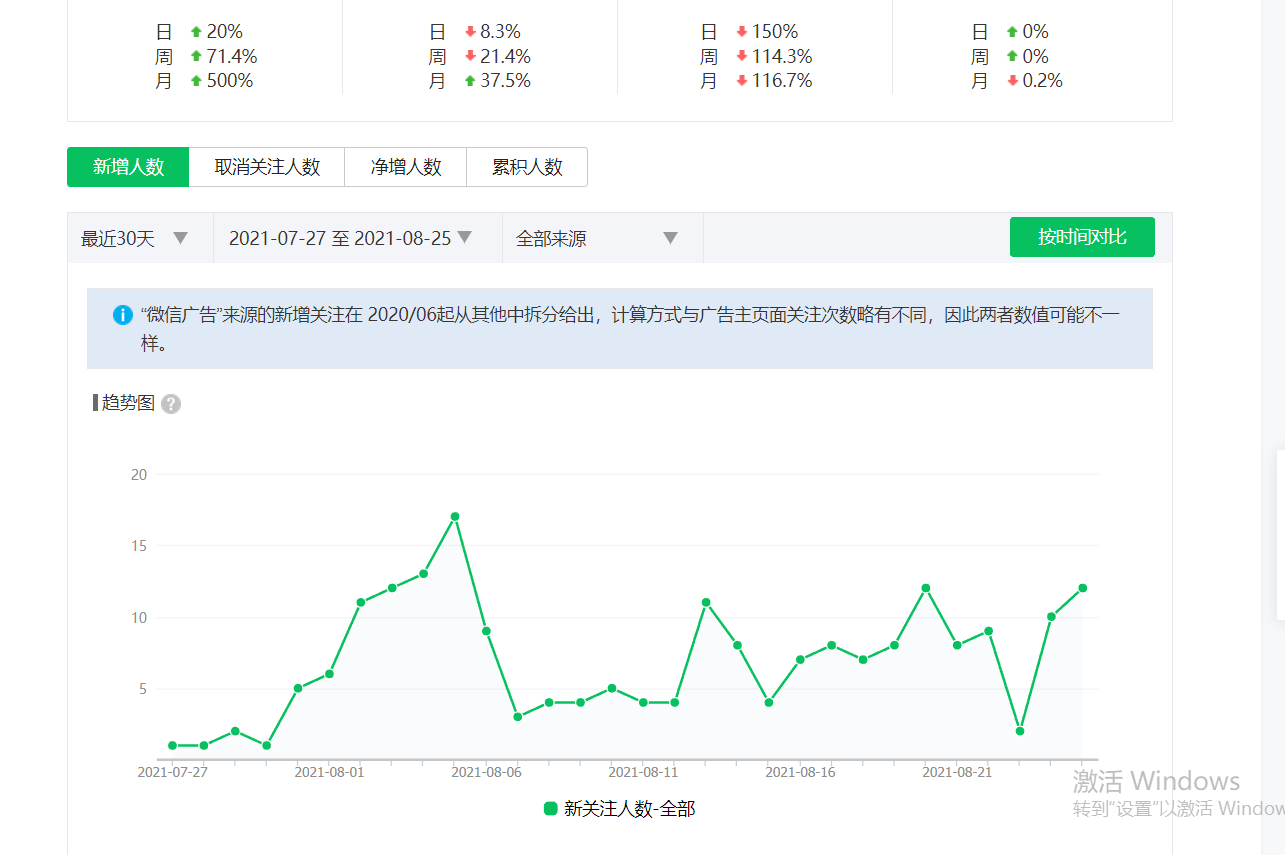1285x855 pixels.
Task: Click the highest peak data point on the chart
Action: pyautogui.click(x=455, y=517)
